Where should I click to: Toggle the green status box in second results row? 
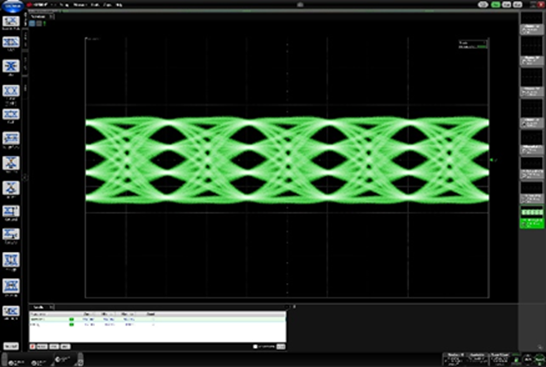click(71, 325)
